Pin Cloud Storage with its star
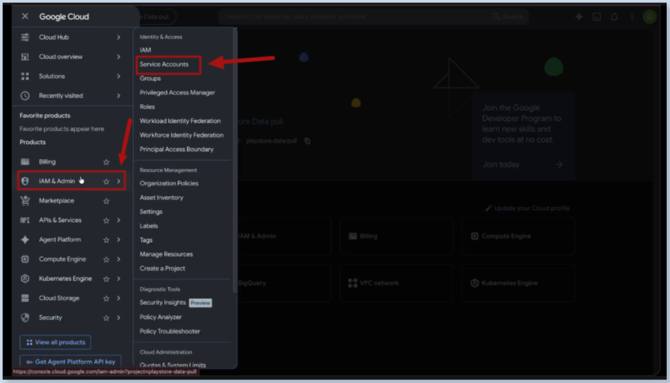The height and width of the screenshot is (383, 670). (106, 298)
